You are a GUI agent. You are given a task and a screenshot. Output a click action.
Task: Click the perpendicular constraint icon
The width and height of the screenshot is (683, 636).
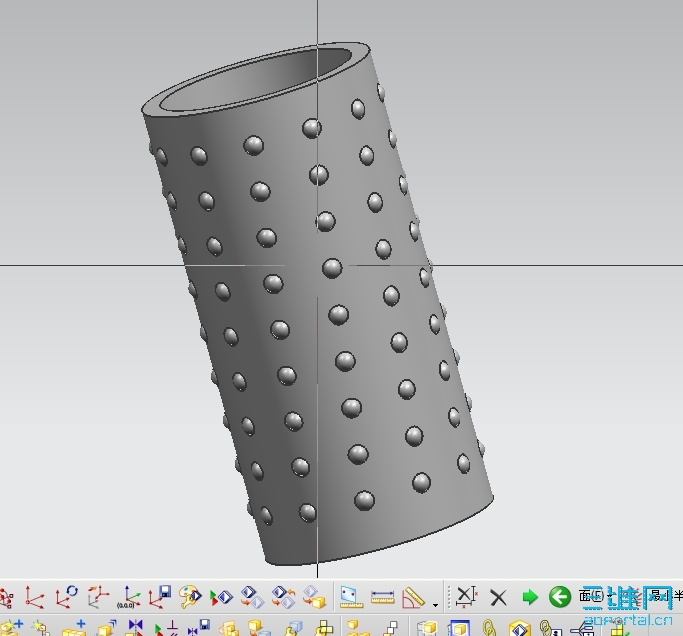click(x=166, y=628)
